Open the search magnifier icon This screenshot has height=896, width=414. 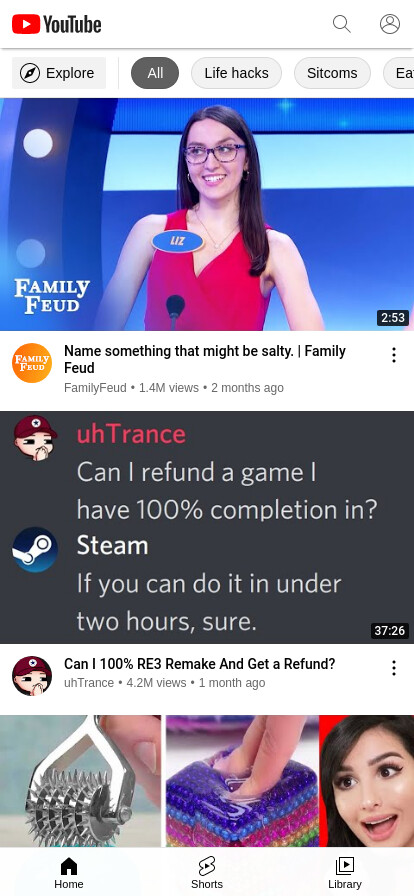coord(342,24)
